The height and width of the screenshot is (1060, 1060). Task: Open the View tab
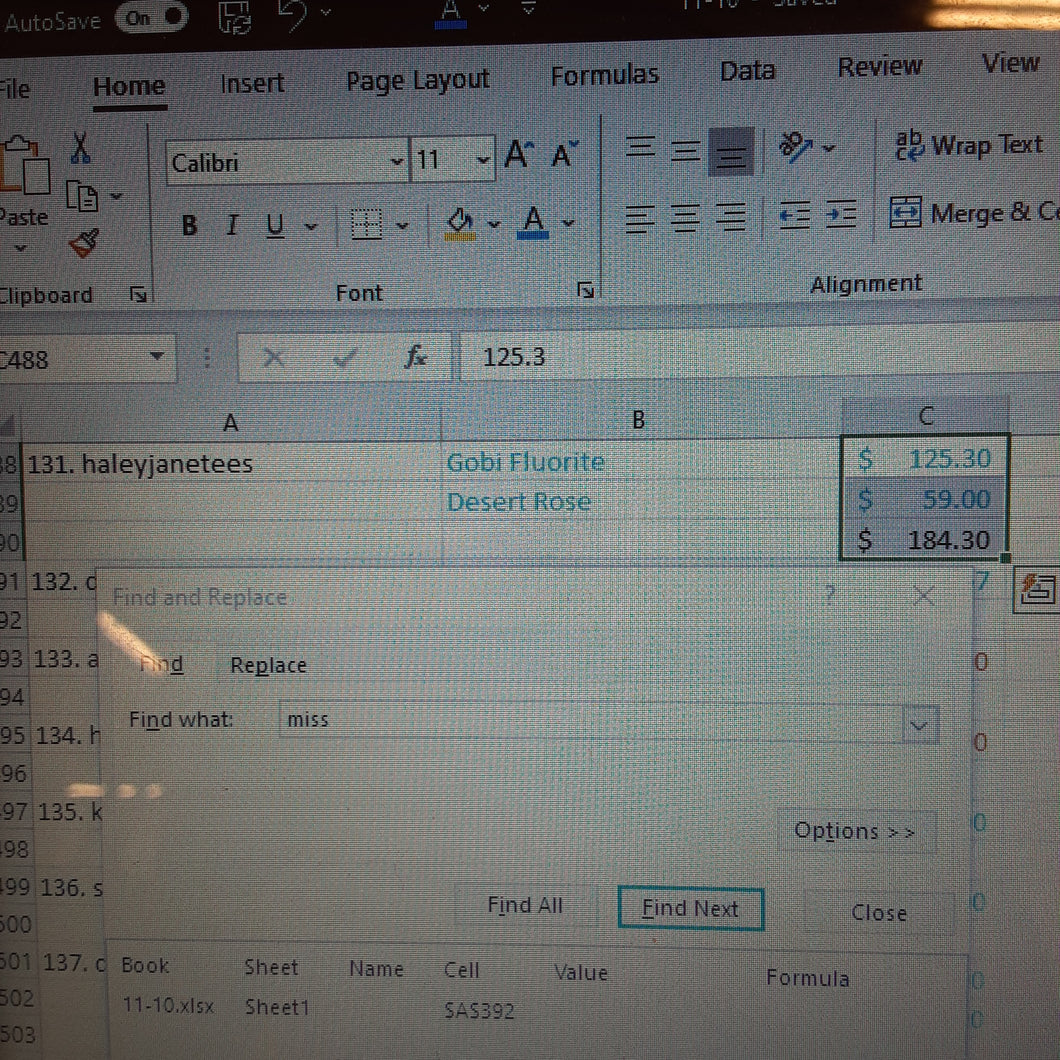(1010, 63)
